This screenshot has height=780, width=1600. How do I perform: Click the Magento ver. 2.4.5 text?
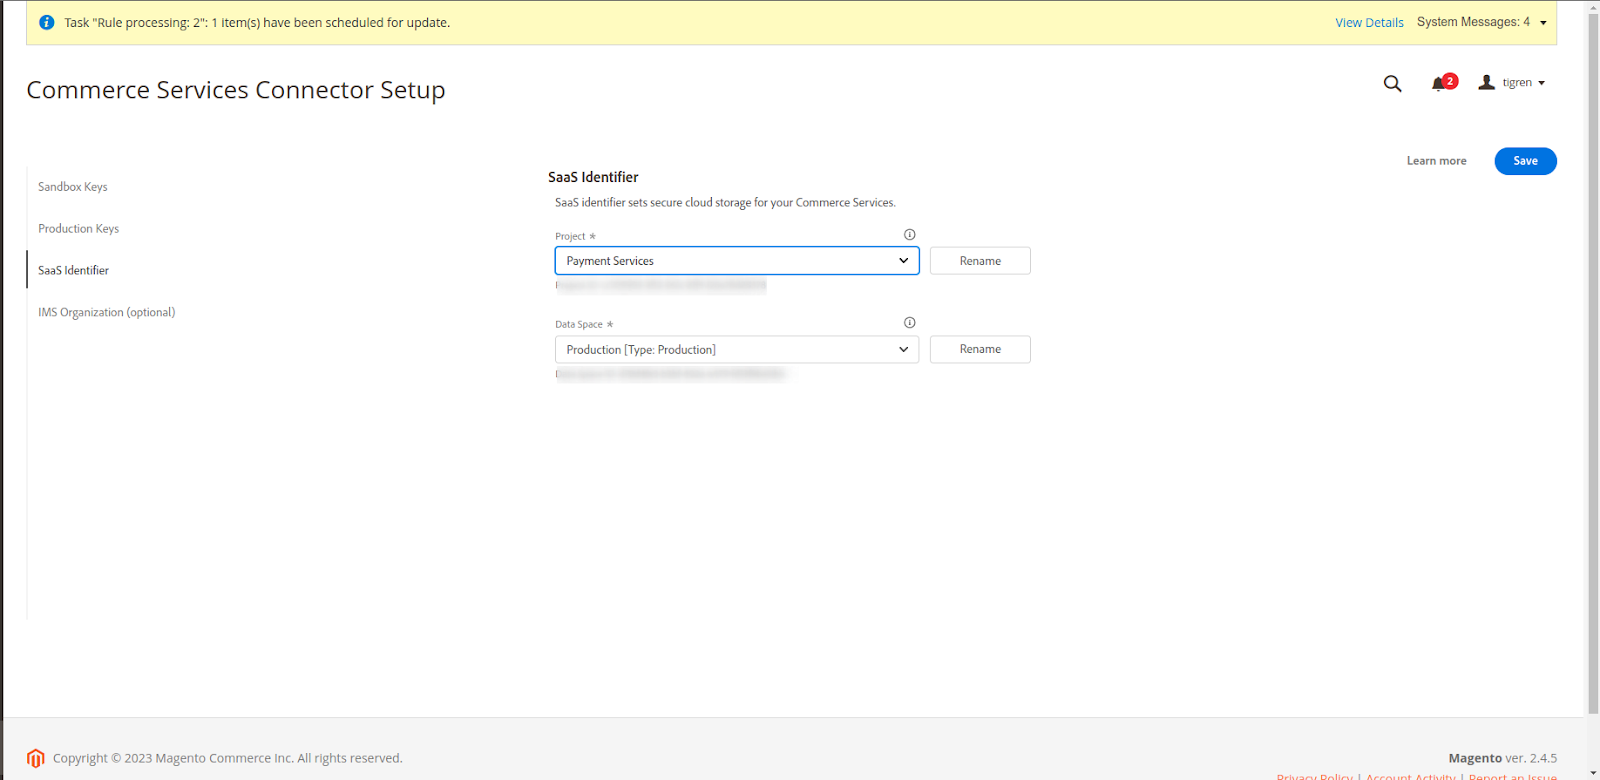[1502, 758]
